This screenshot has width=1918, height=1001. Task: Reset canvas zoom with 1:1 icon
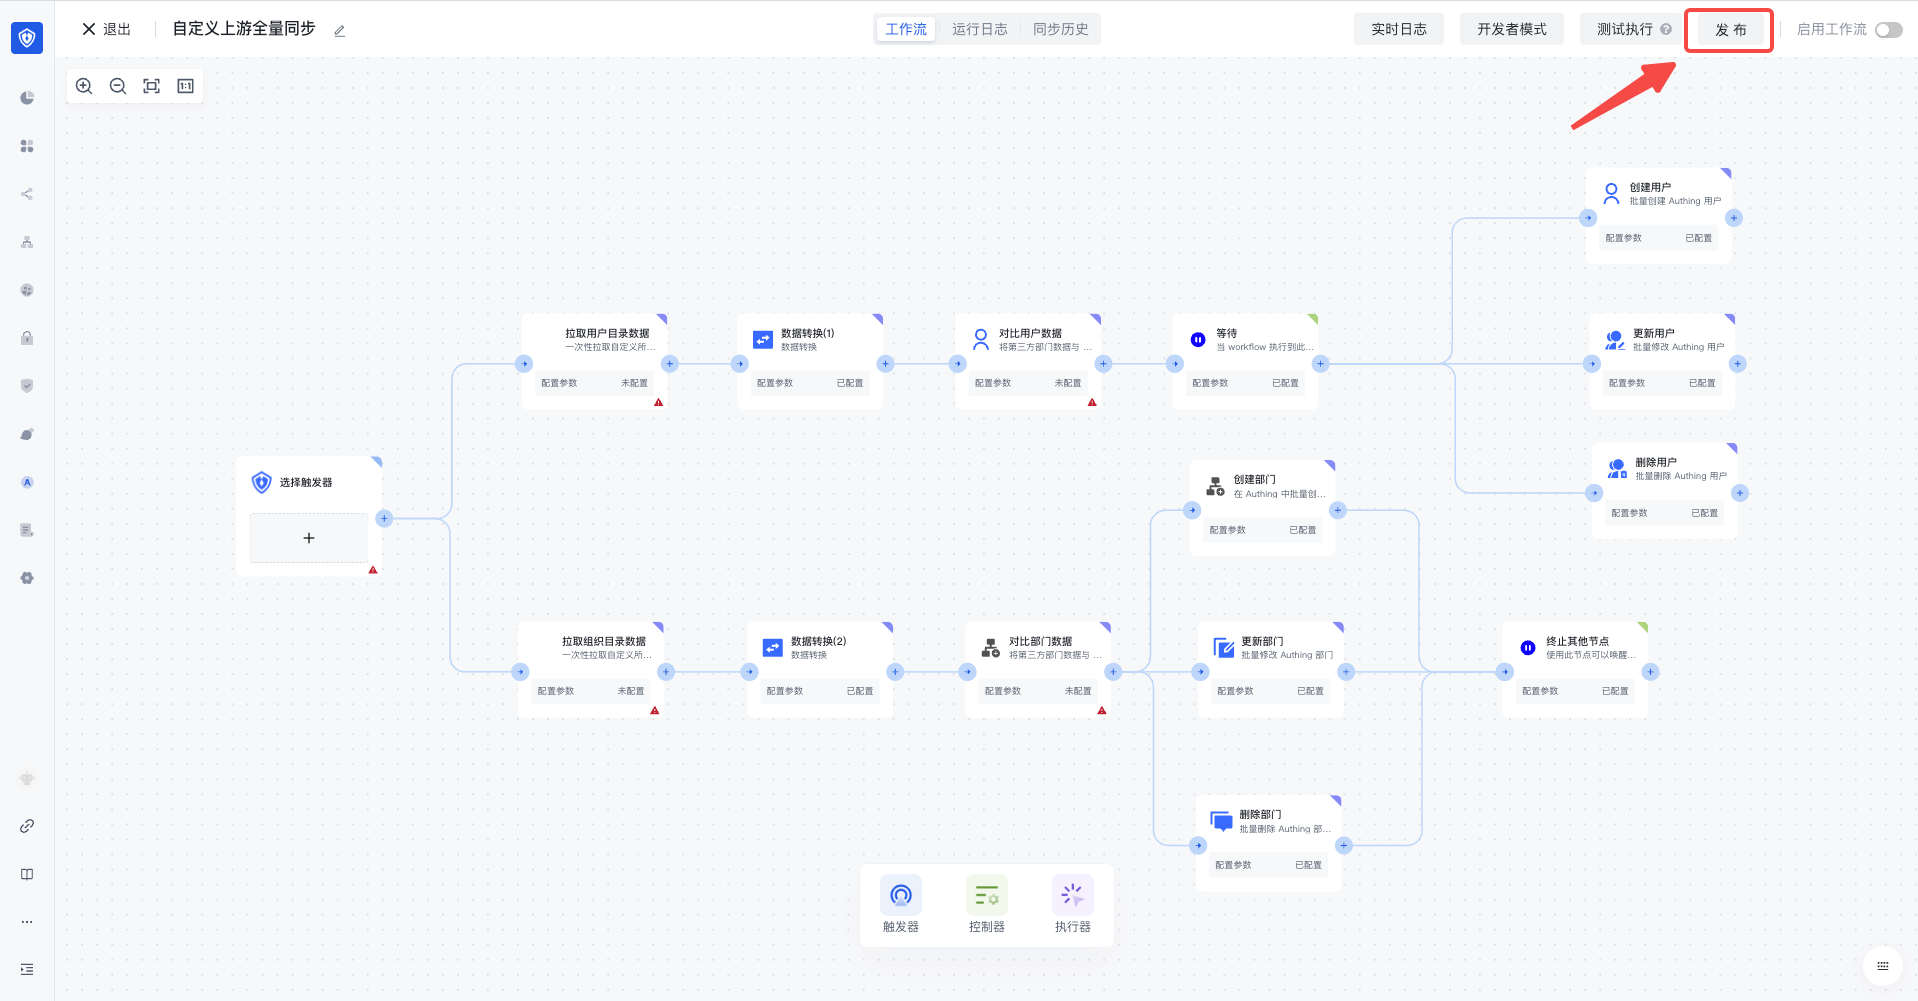pyautogui.click(x=186, y=86)
